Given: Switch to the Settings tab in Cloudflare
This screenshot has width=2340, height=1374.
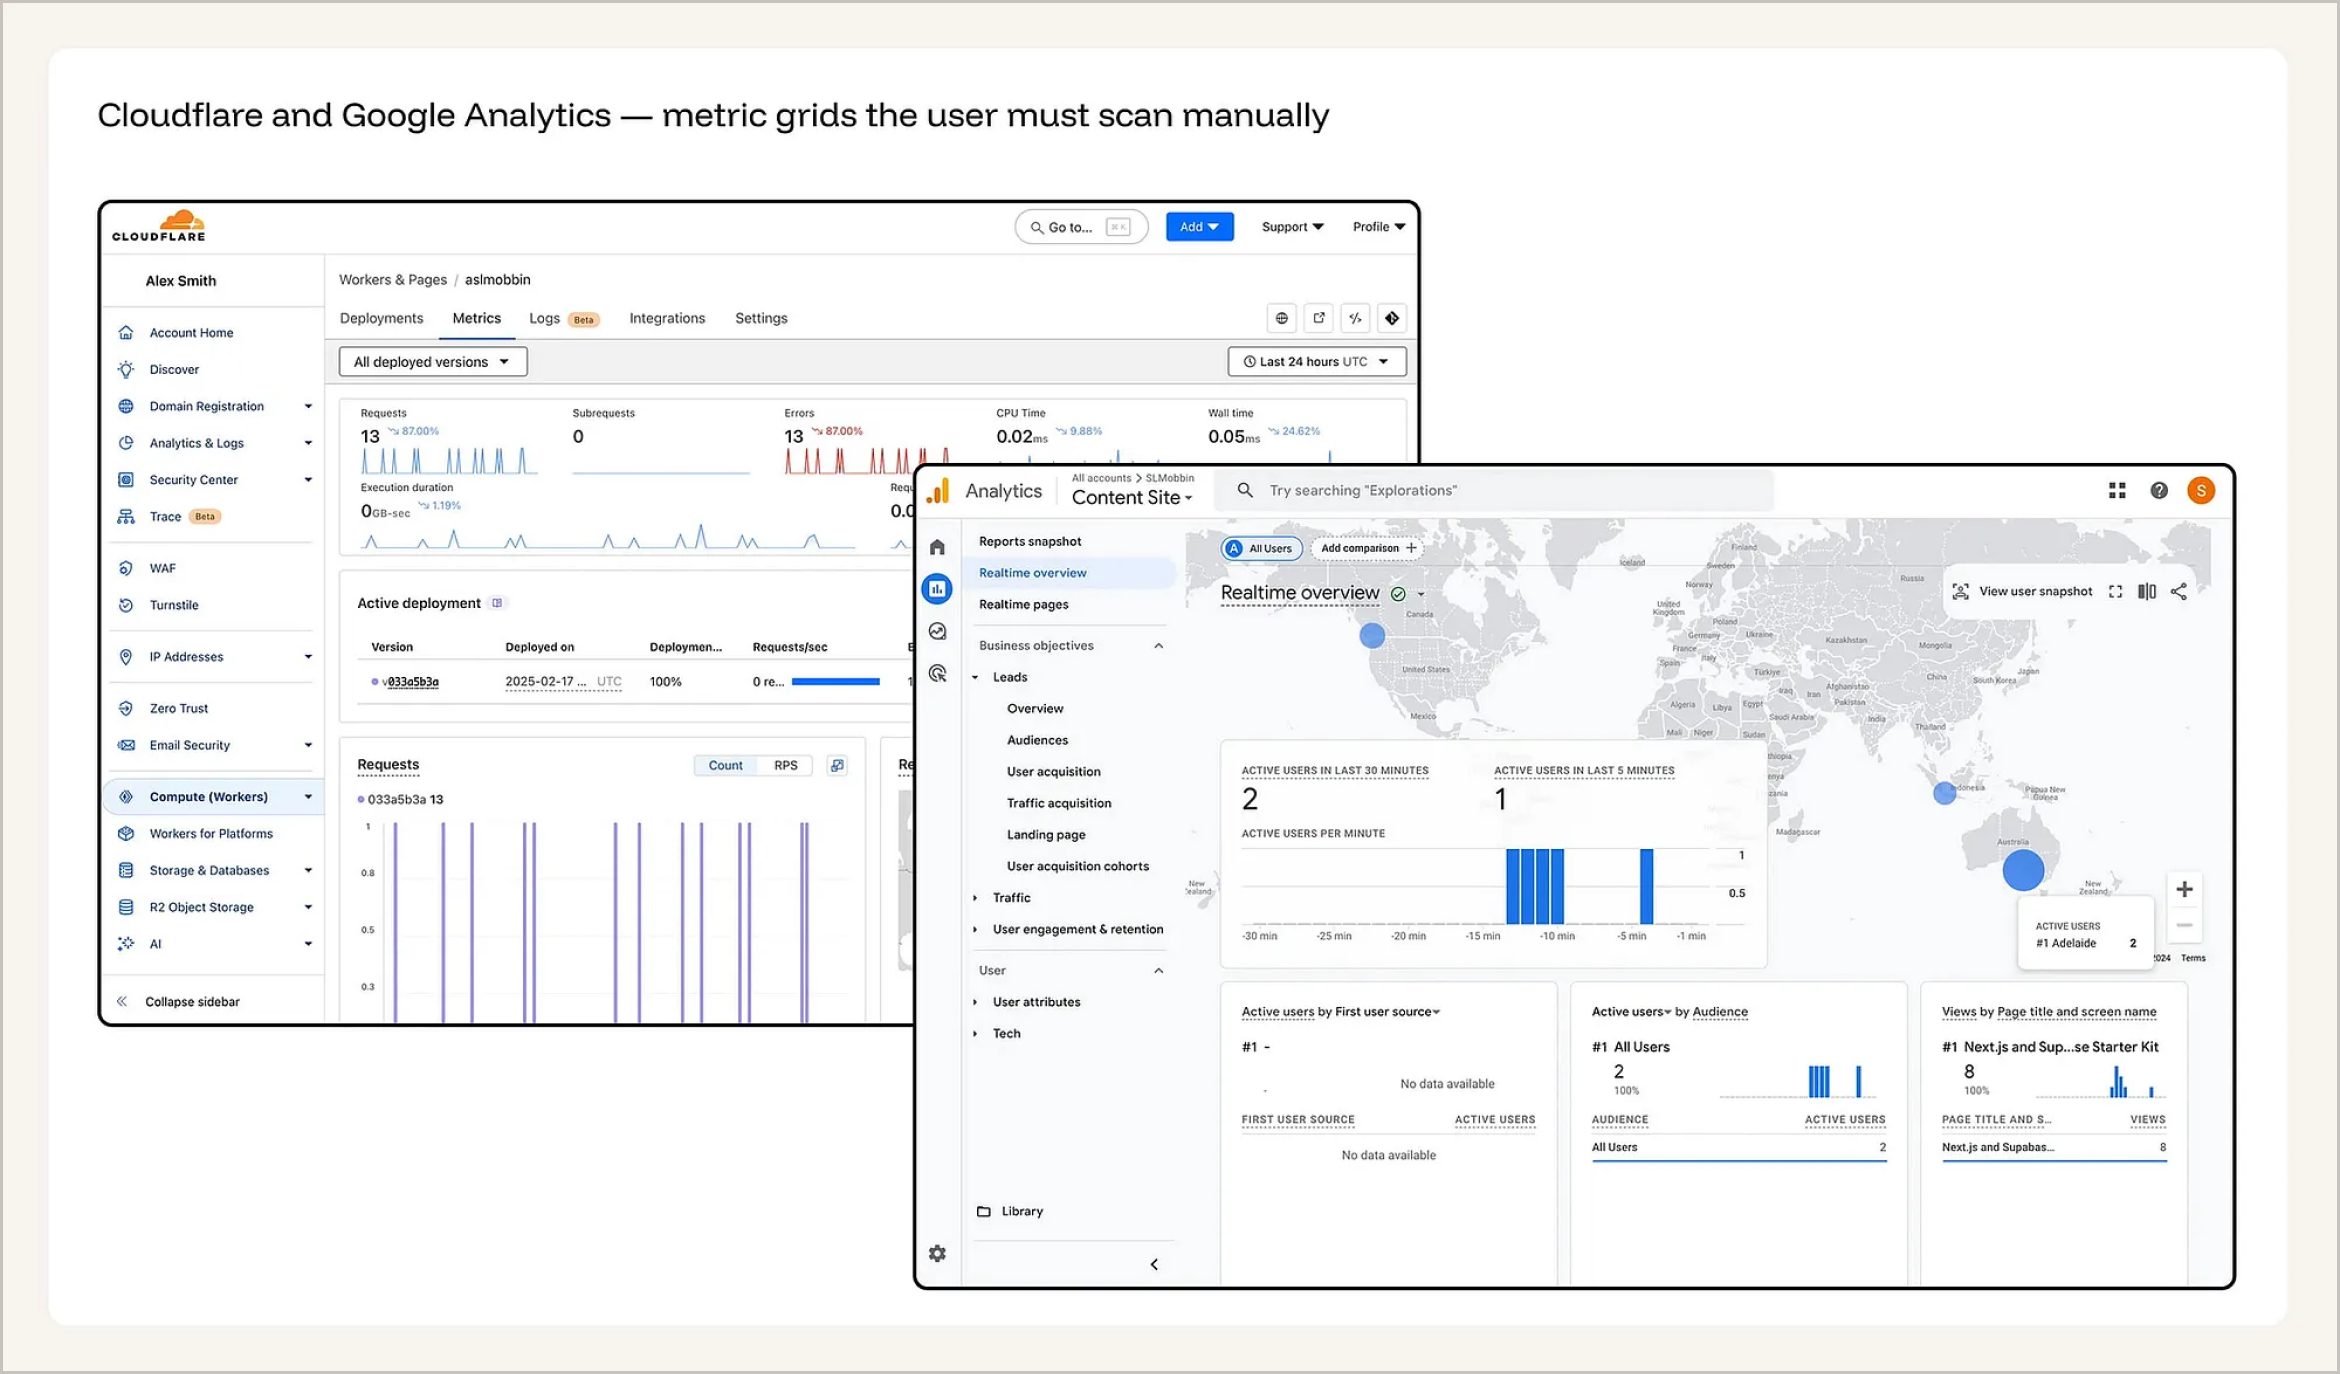Looking at the screenshot, I should click(x=761, y=318).
